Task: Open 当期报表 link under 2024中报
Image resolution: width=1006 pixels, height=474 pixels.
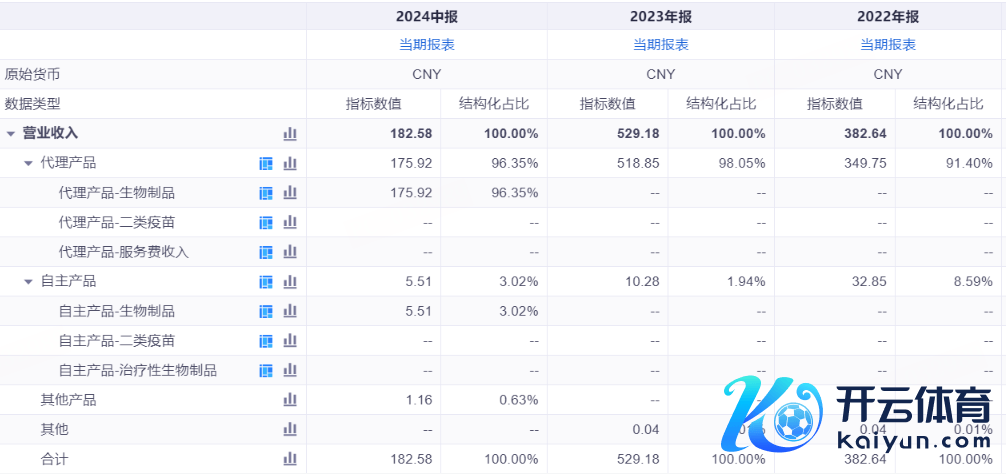Action: pos(426,45)
